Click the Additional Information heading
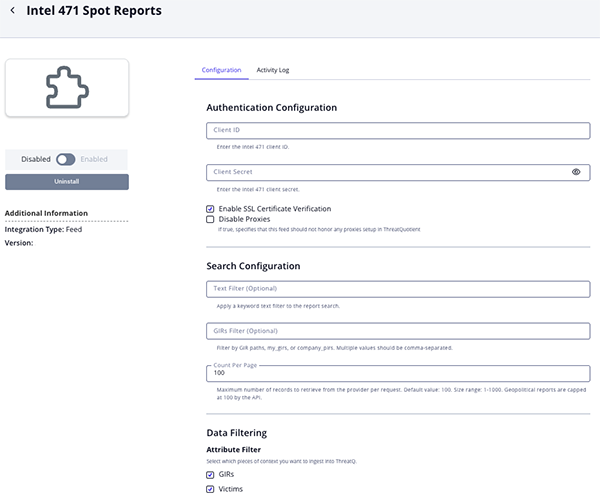The height and width of the screenshot is (496, 600). pyautogui.click(x=46, y=213)
